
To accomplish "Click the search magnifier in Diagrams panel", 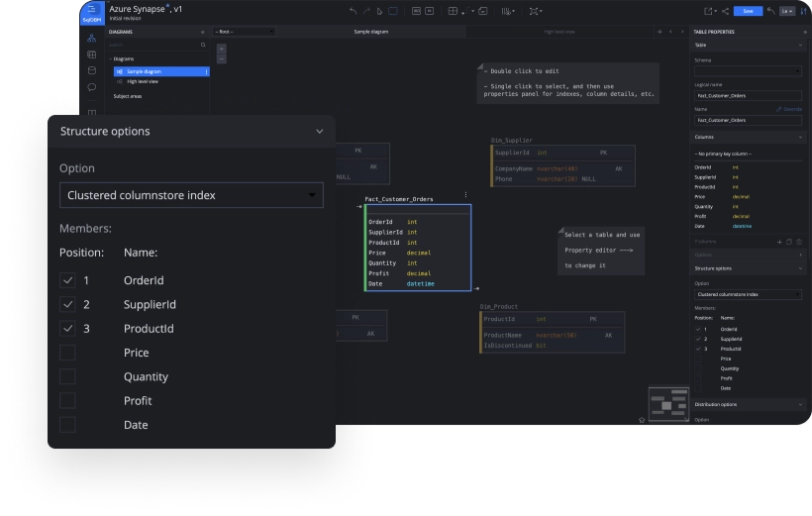I will point(203,45).
